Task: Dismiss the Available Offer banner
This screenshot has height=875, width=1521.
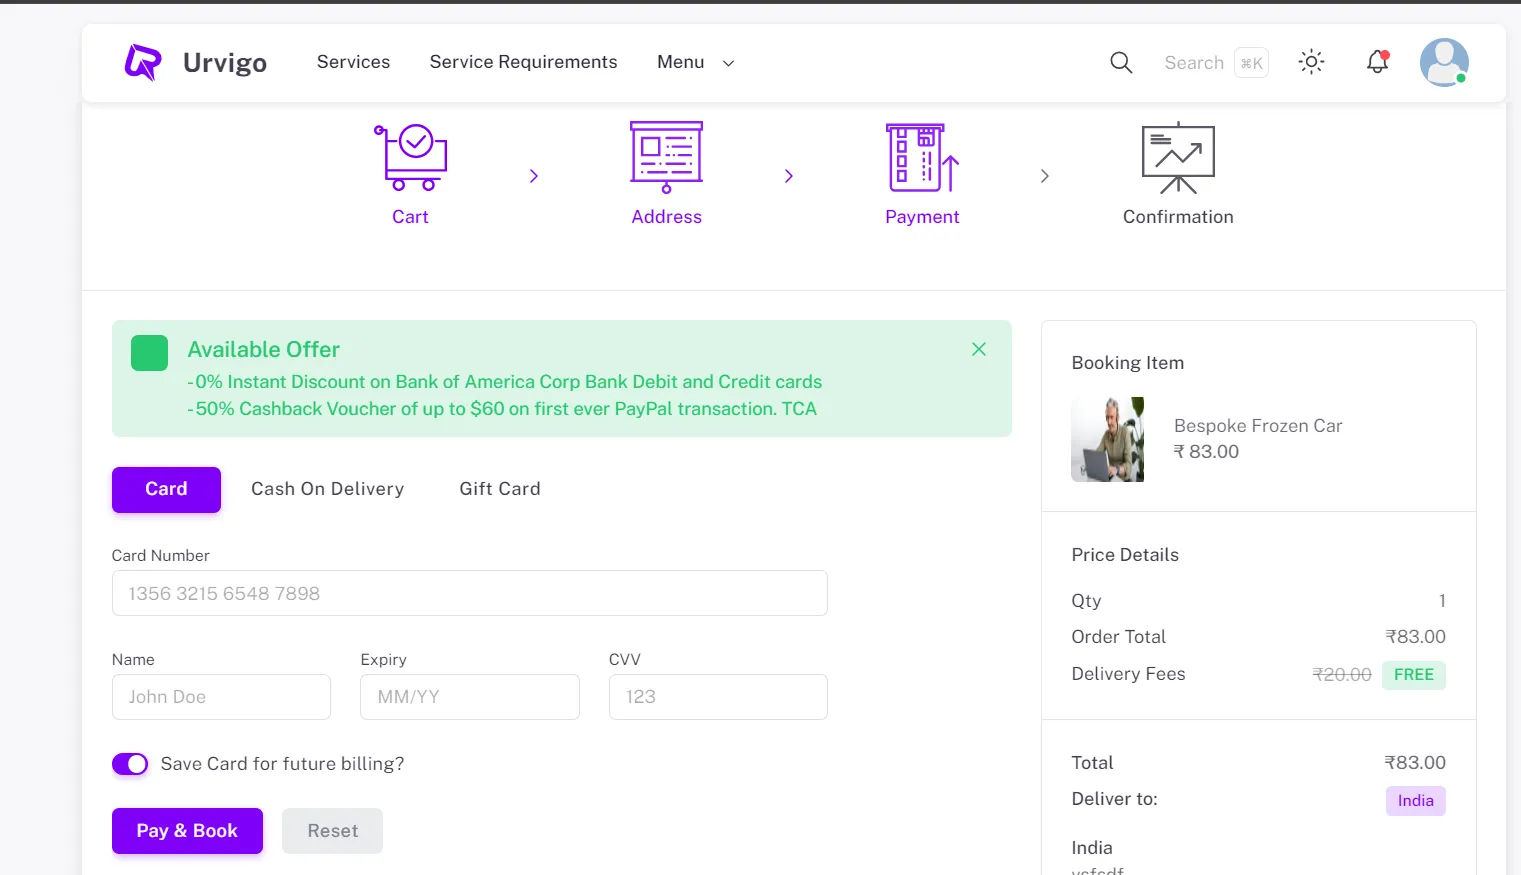Action: 979,349
